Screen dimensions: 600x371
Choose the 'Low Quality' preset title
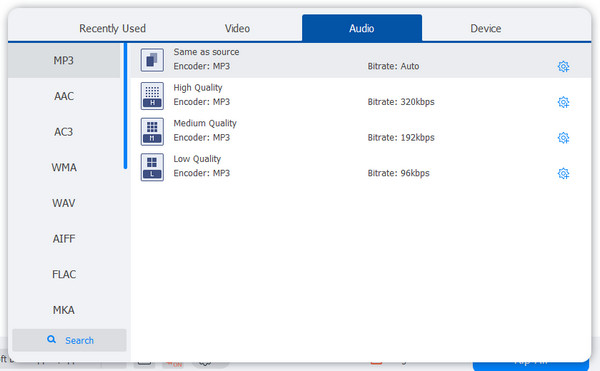tap(197, 159)
